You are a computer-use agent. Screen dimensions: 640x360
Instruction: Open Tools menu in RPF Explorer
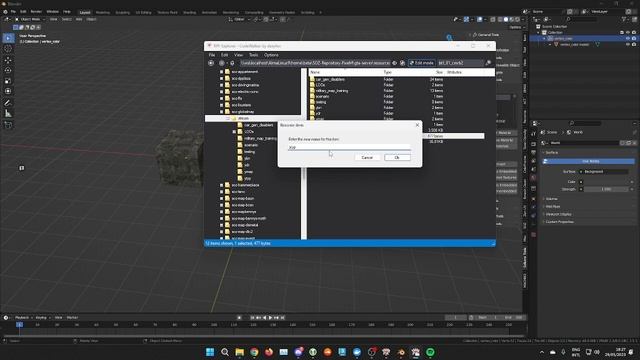click(x=253, y=55)
